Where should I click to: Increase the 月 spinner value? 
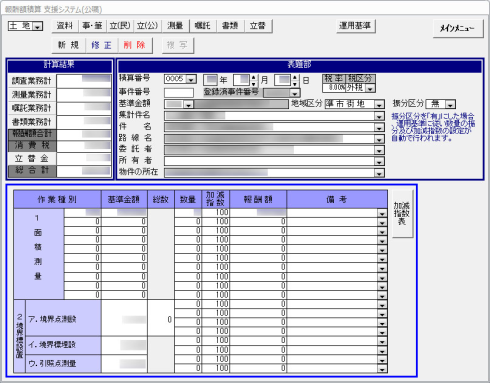[254, 77]
